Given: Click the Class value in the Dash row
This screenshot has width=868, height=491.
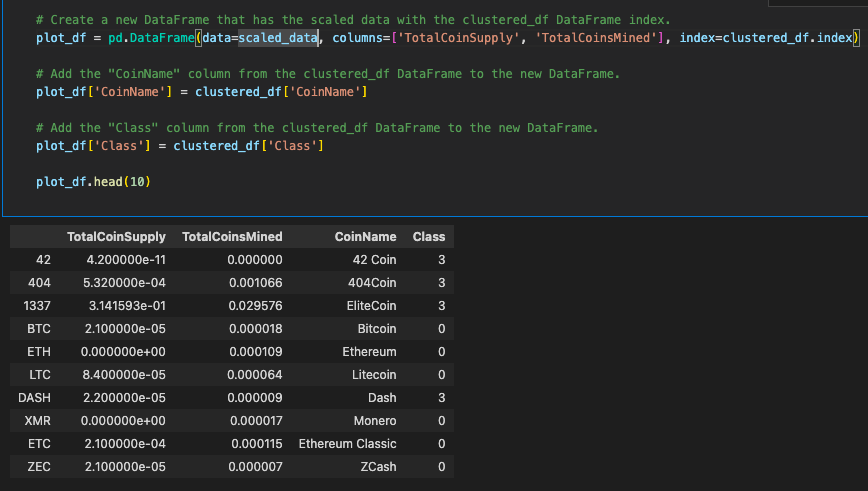Looking at the screenshot, I should [442, 397].
